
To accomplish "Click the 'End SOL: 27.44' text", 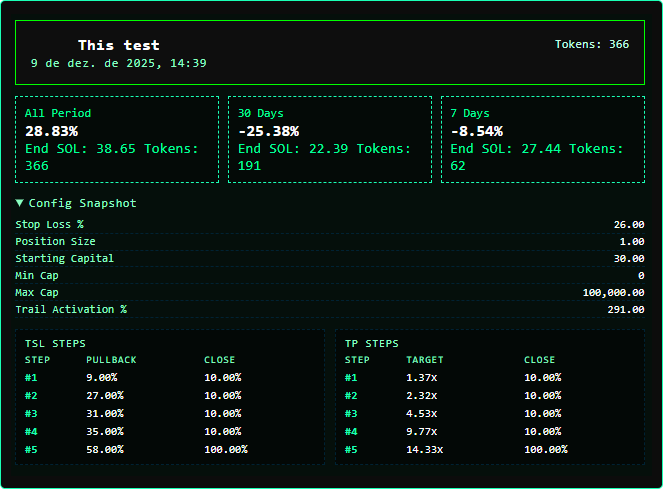I will coord(506,148).
